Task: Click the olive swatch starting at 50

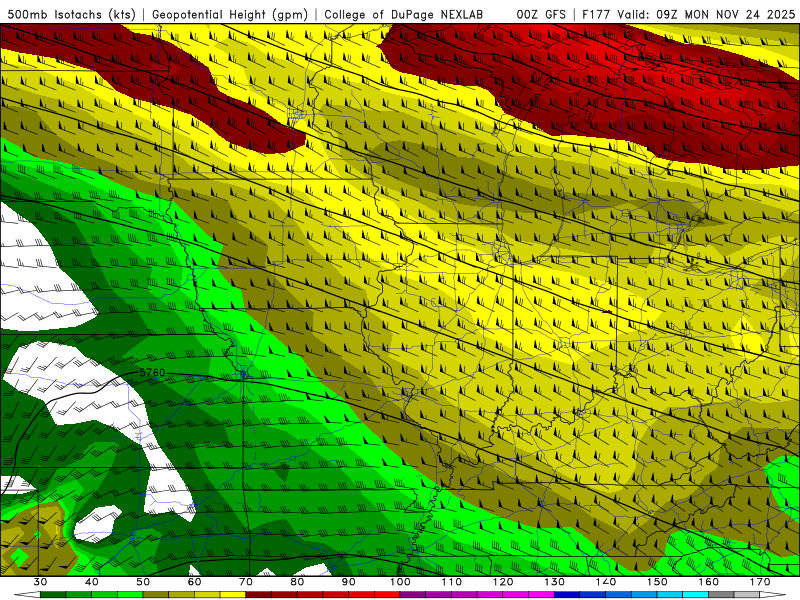Action: point(156,595)
